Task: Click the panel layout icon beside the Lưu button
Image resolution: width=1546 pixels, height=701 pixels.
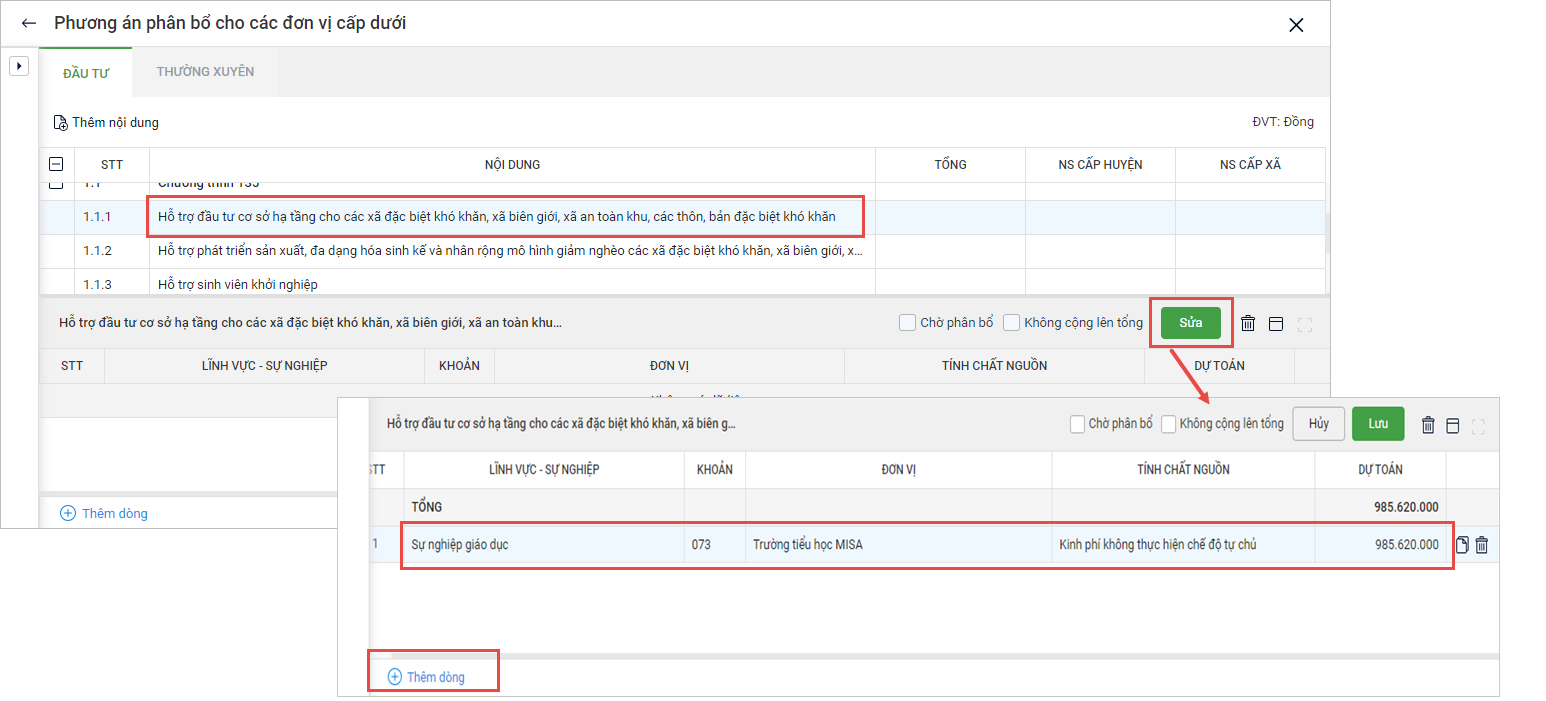Action: pyautogui.click(x=1453, y=425)
